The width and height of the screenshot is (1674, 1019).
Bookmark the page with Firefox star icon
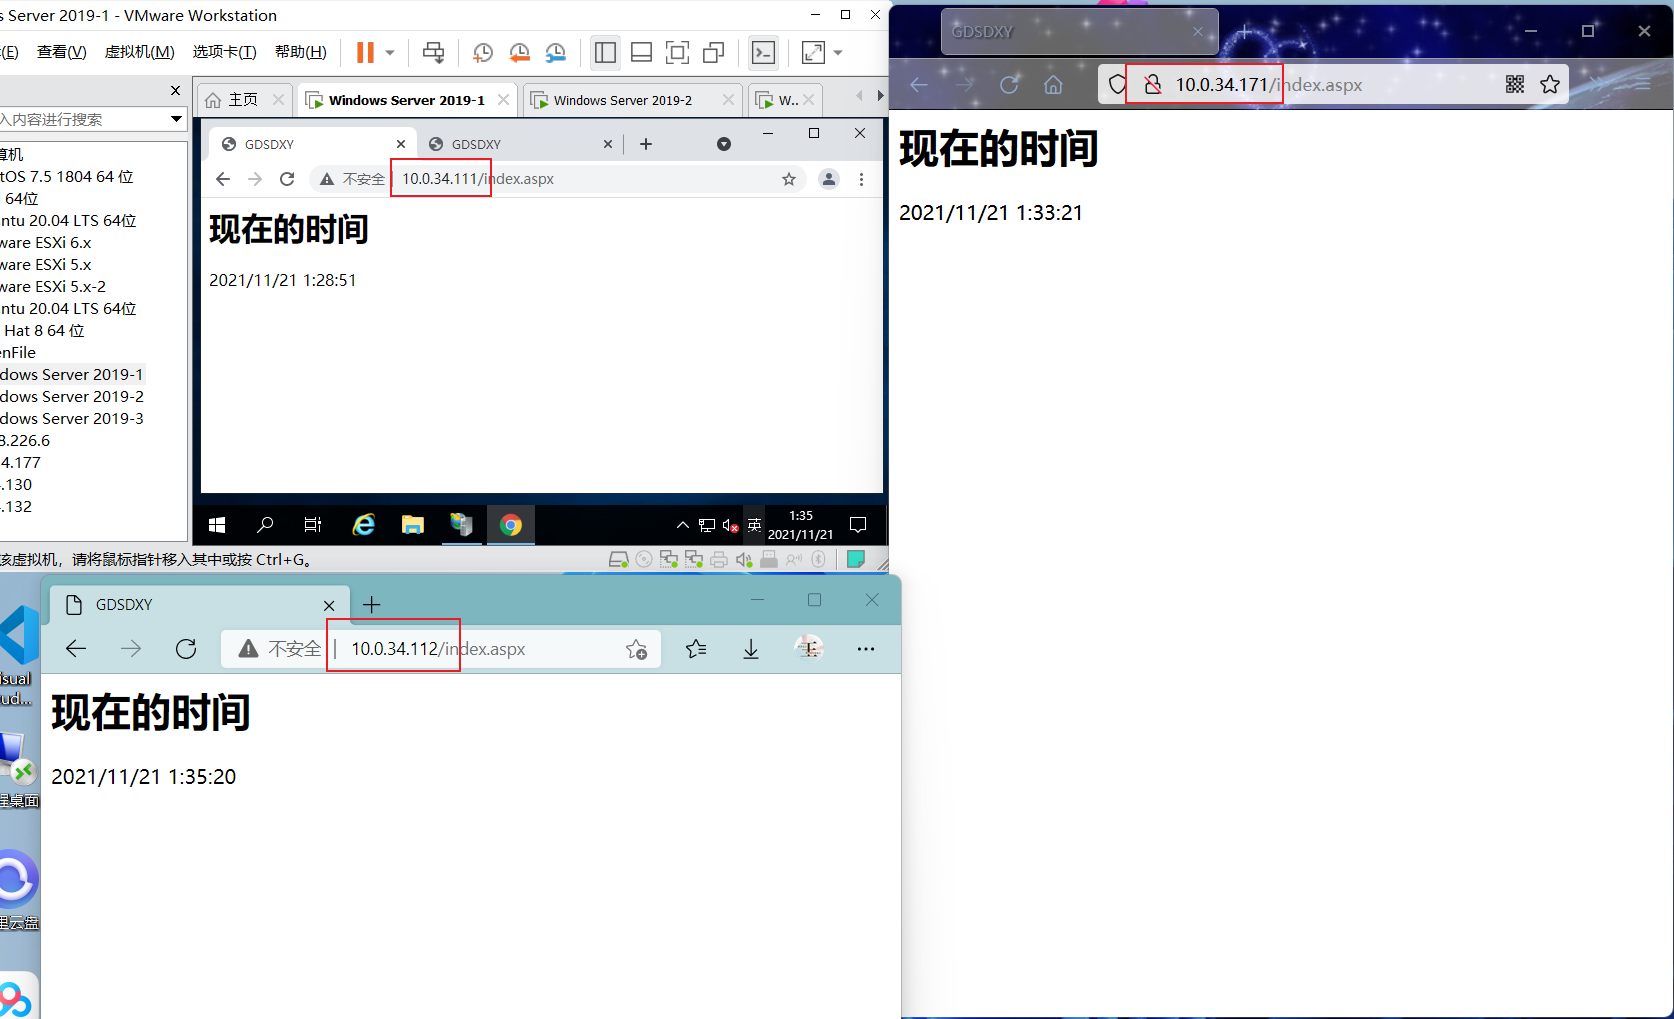[1550, 85]
